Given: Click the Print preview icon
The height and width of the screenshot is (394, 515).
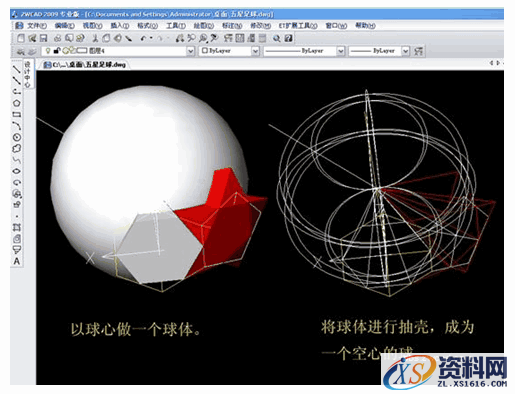Looking at the screenshot, I should (x=69, y=38).
